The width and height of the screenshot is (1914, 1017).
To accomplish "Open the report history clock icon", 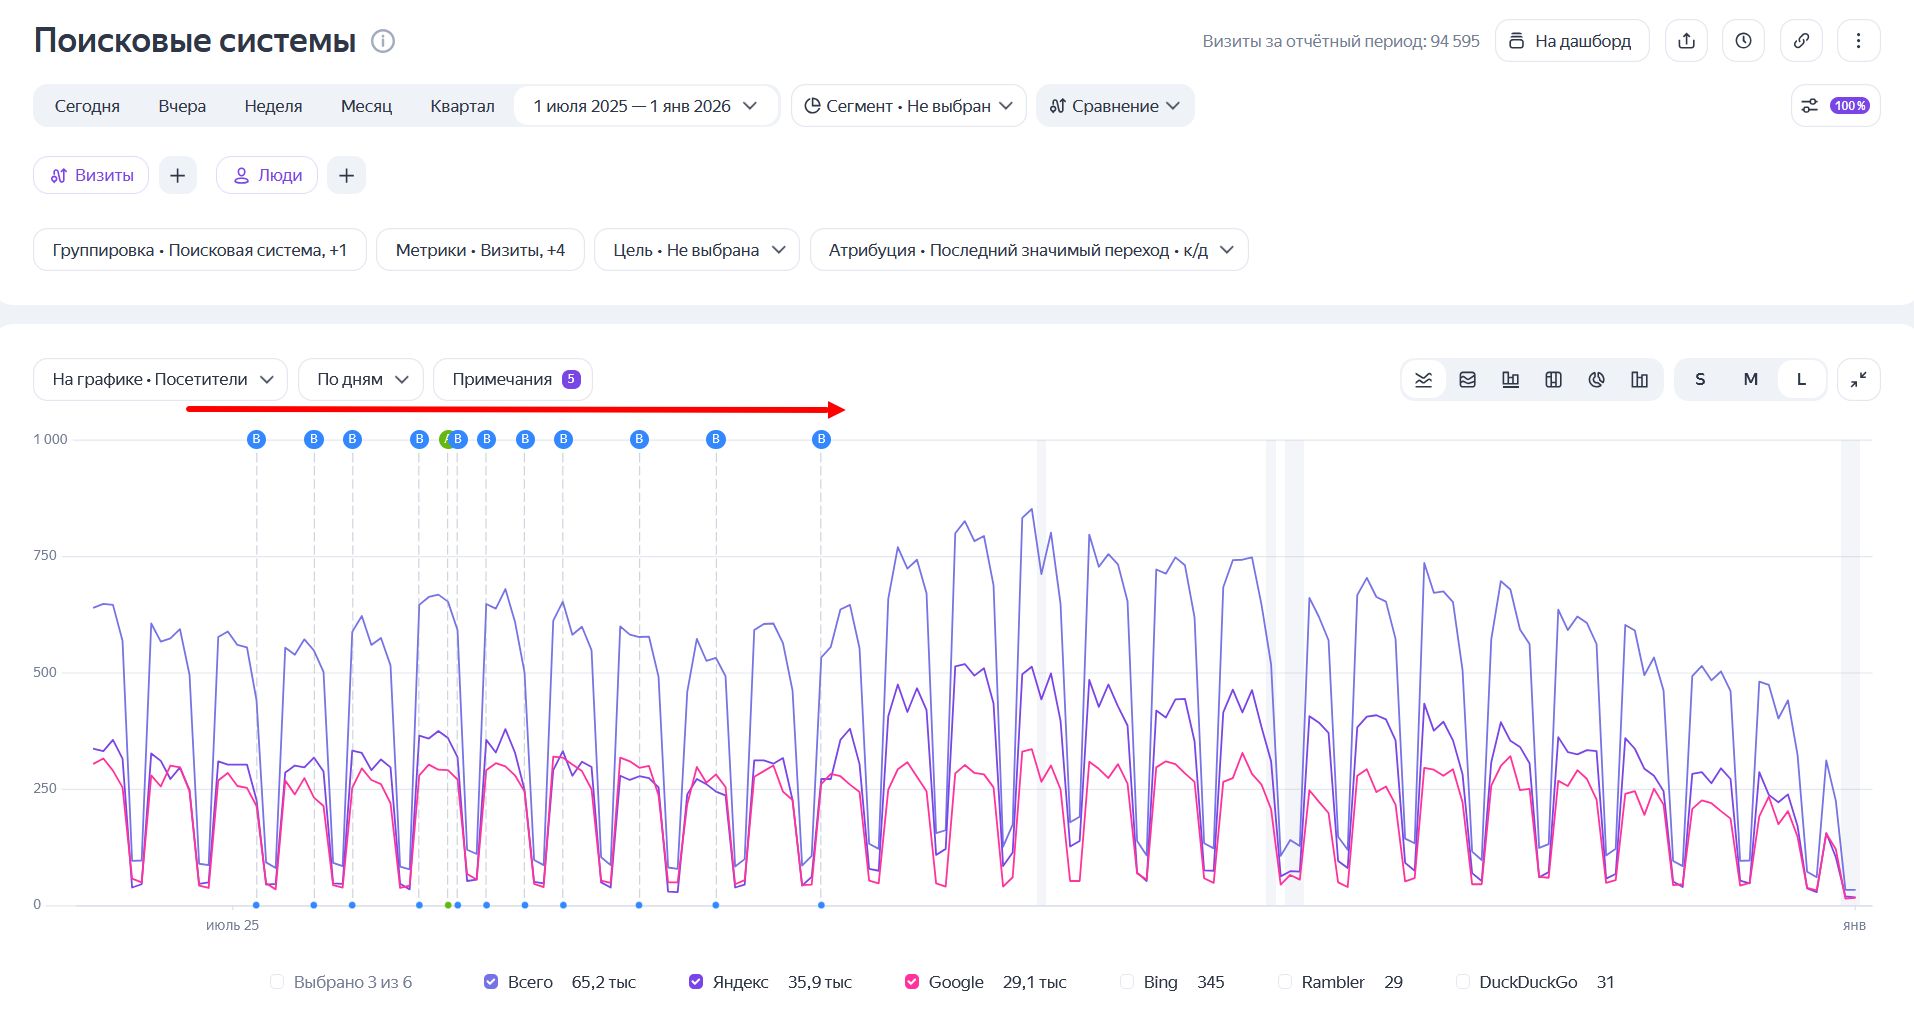I will (1743, 41).
